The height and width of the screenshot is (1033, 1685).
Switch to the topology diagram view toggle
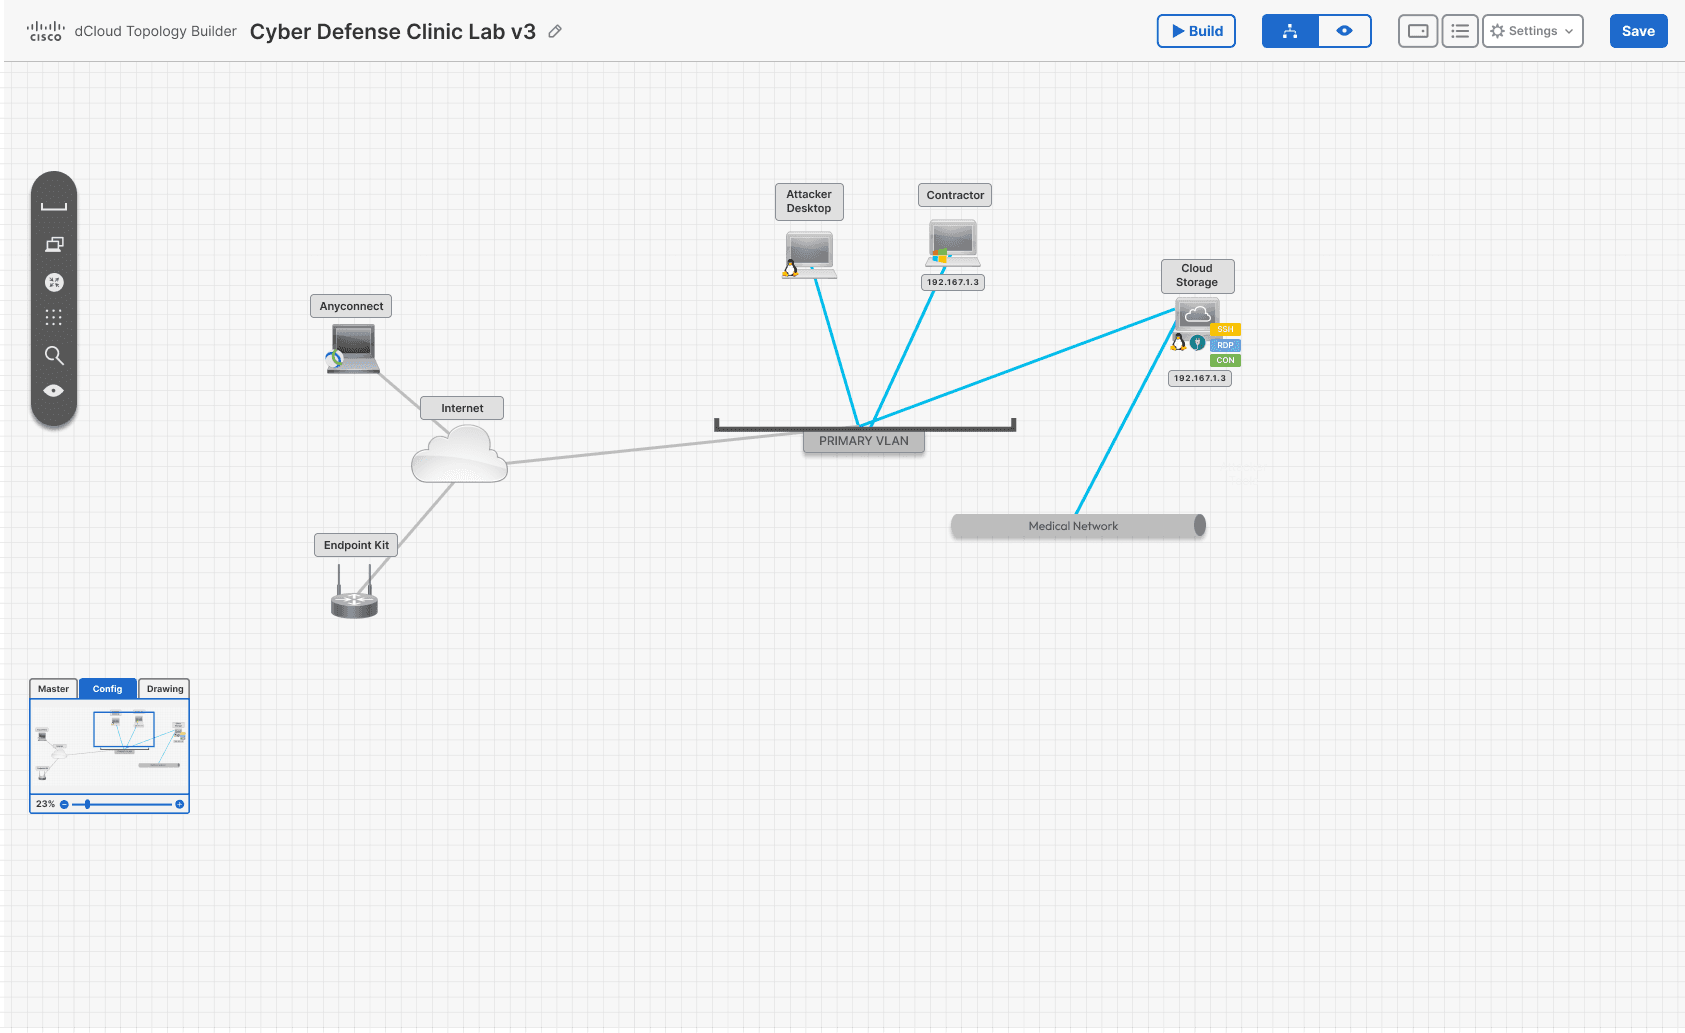1290,31
